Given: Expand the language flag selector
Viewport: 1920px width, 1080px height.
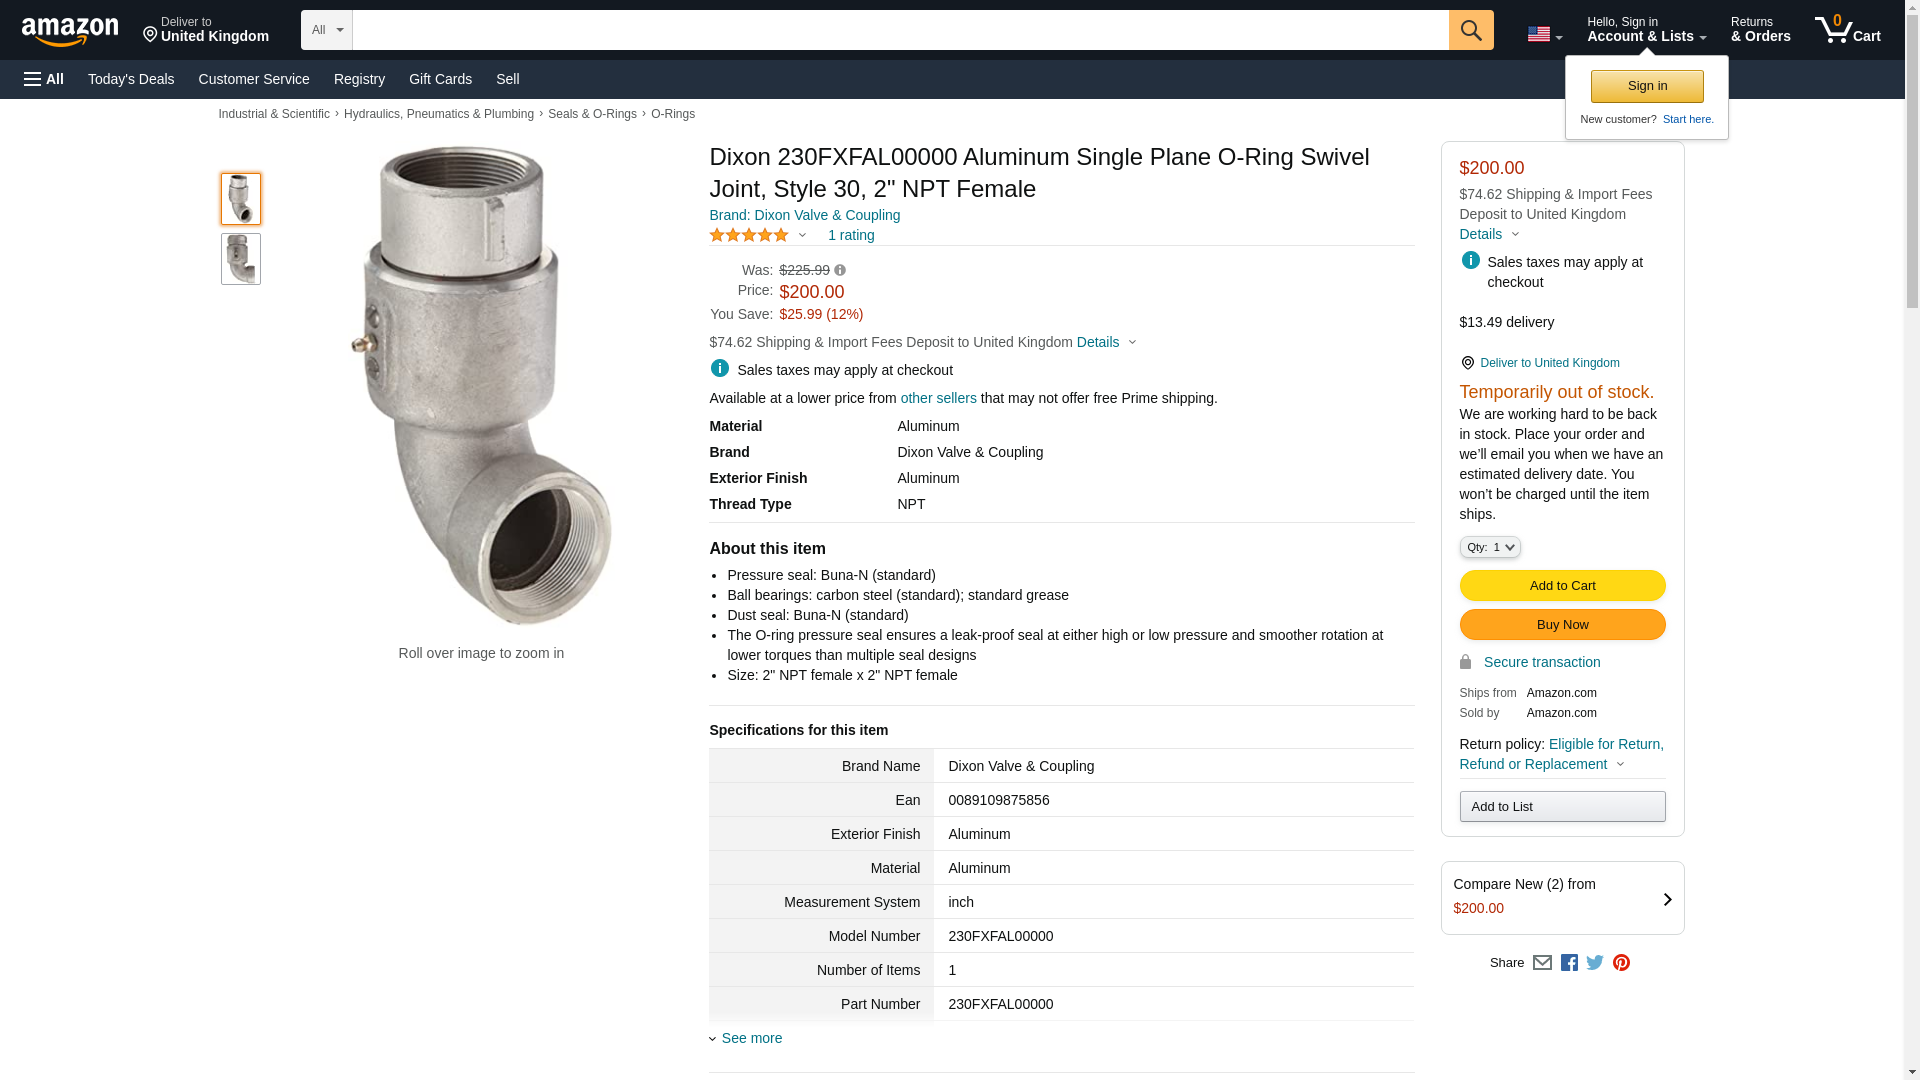Looking at the screenshot, I should [x=1544, y=35].
